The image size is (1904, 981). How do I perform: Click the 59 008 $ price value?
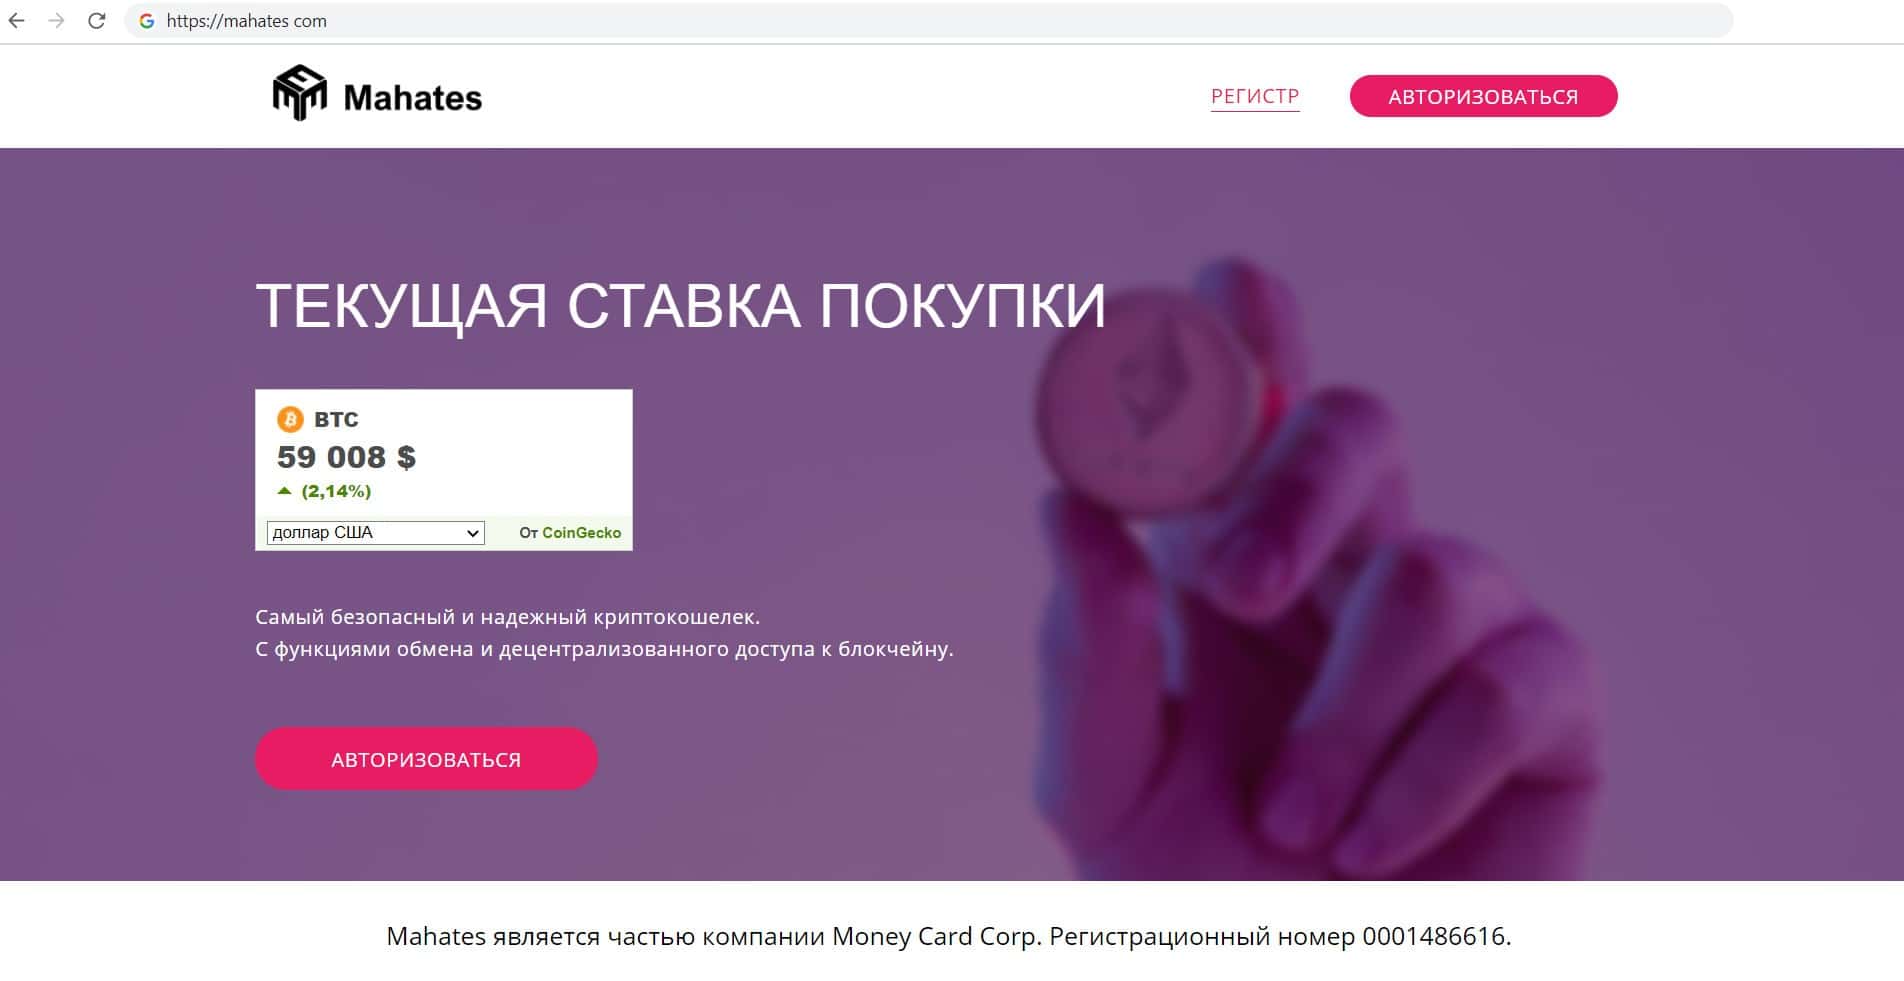(x=346, y=457)
